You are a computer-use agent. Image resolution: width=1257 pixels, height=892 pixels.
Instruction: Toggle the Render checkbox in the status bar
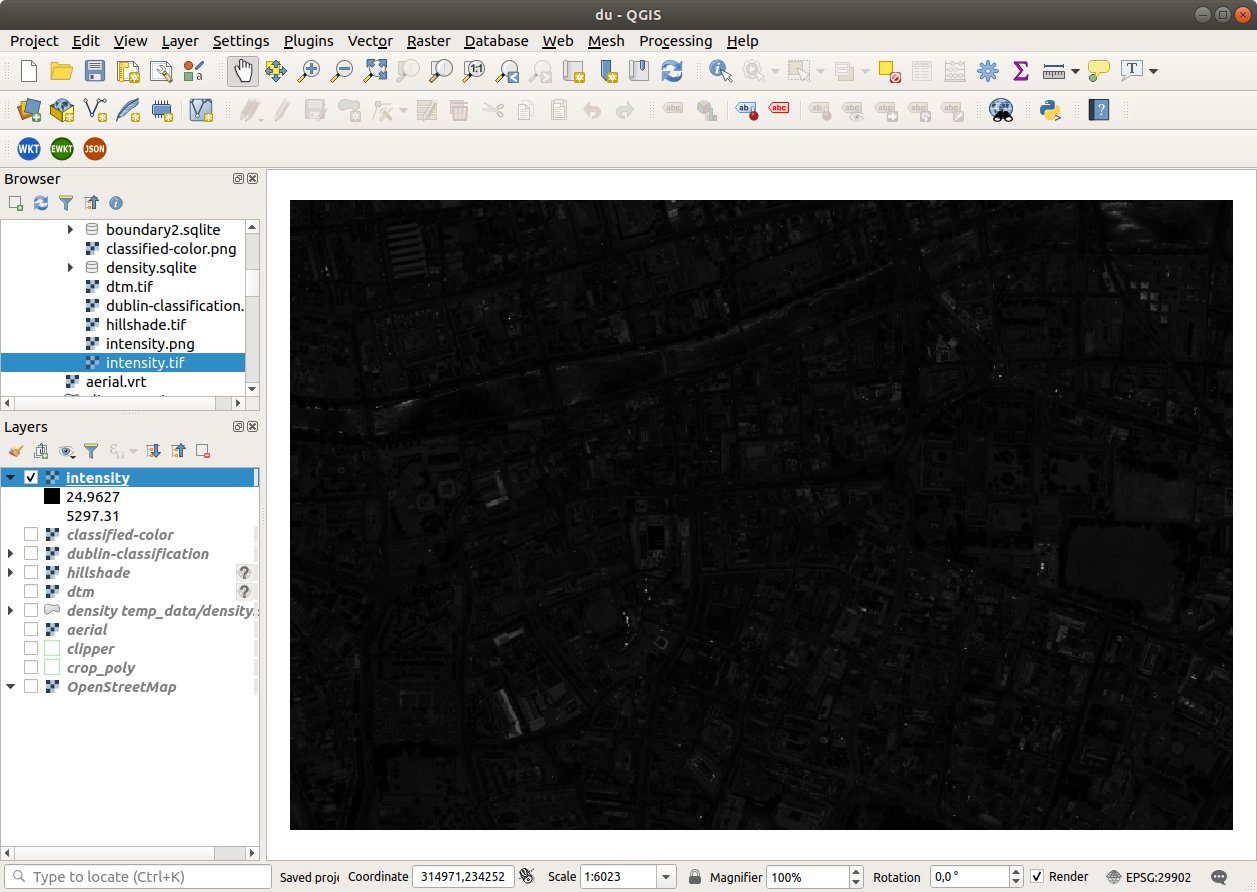point(1038,876)
